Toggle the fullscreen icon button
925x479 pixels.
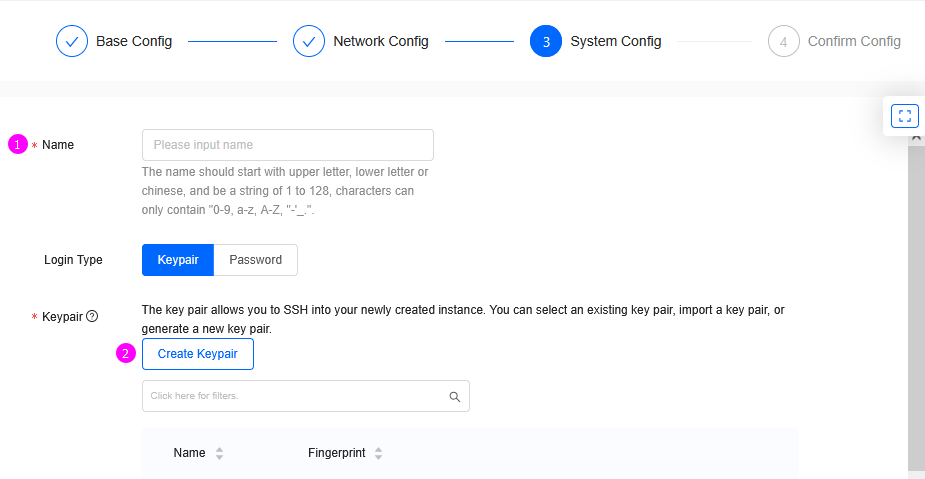904,116
